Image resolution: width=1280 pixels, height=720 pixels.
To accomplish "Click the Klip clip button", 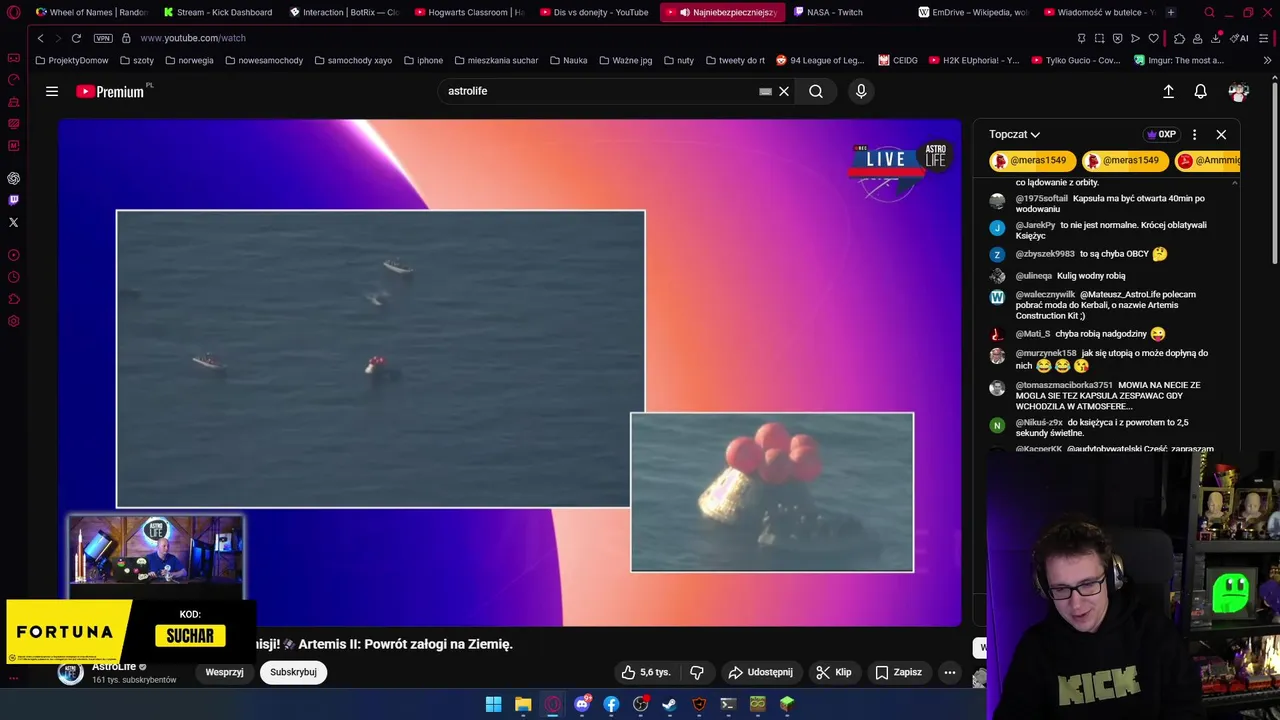I will pos(833,672).
